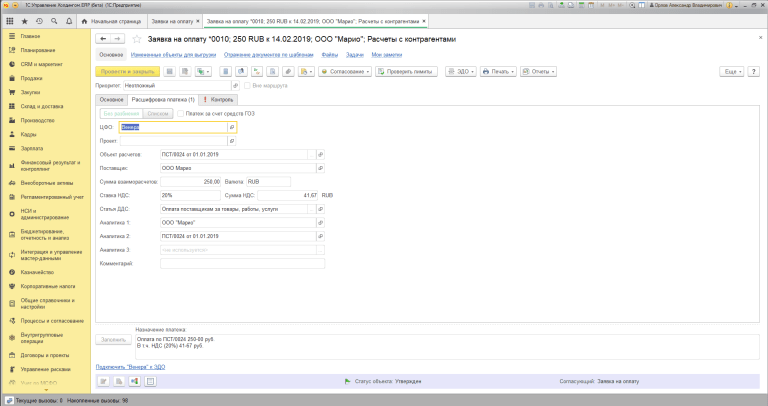Expand Отчеты dropdown
The width and height of the screenshot is (768, 406).
coord(538,72)
